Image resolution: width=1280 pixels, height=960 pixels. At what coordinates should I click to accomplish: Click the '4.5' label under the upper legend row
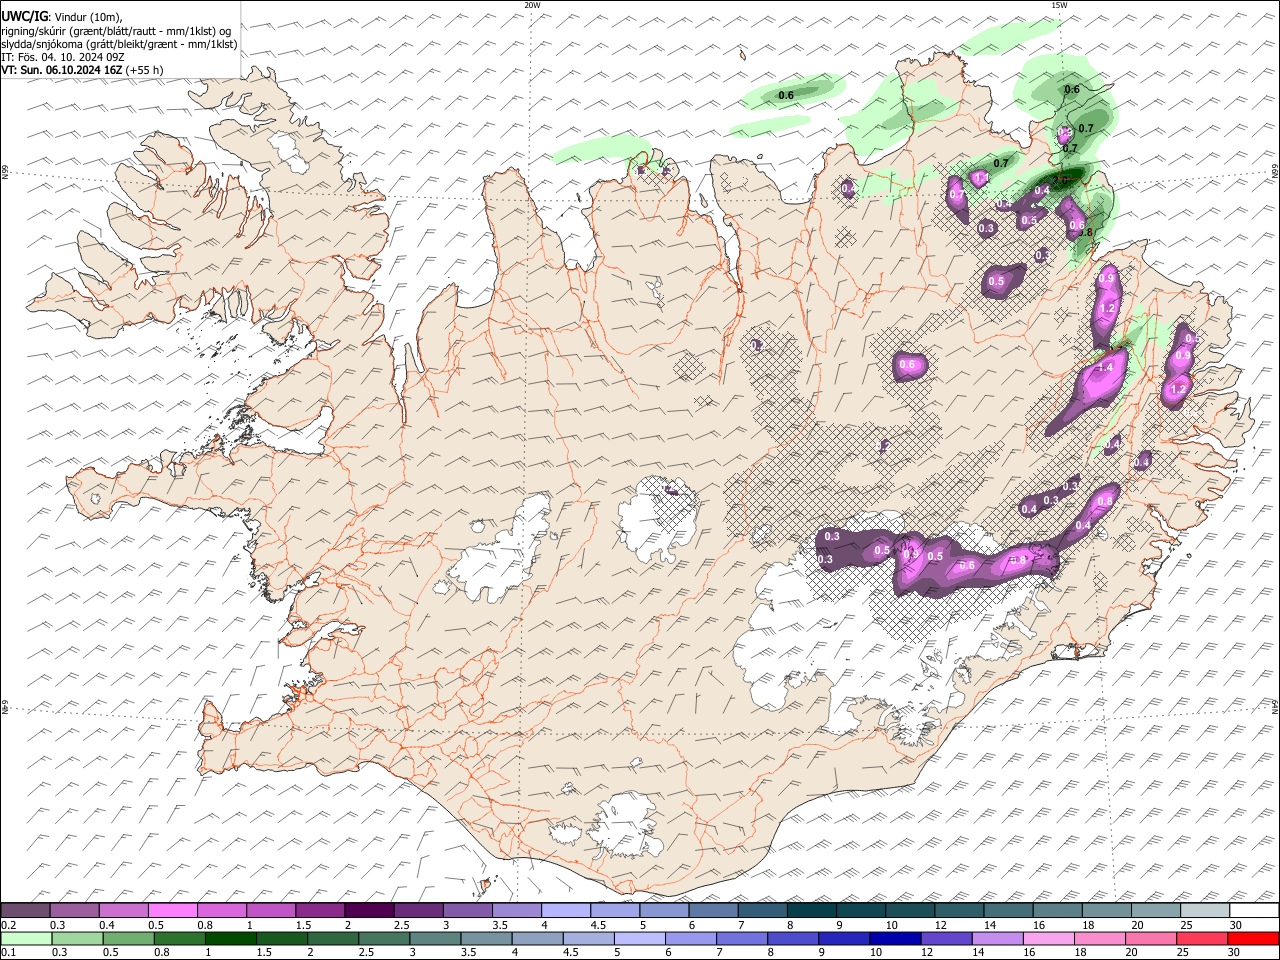coord(598,924)
